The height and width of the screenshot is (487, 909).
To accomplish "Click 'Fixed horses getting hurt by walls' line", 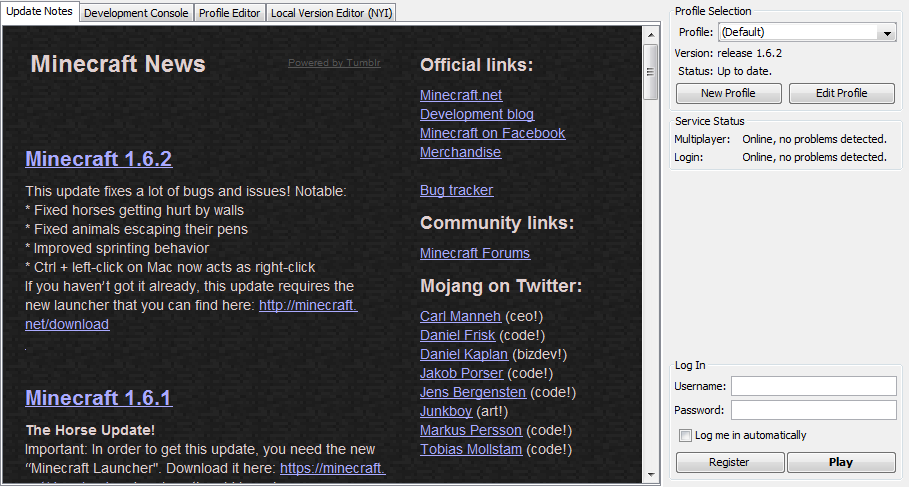I will click(x=134, y=210).
